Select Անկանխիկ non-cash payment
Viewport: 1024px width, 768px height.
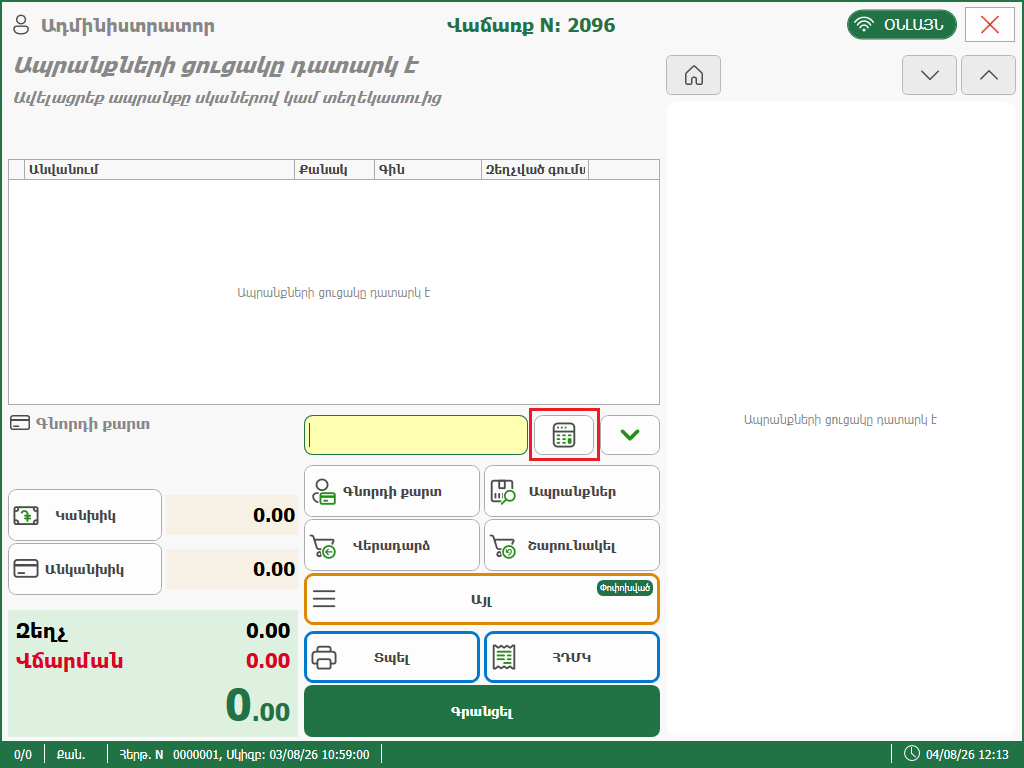(x=85, y=569)
